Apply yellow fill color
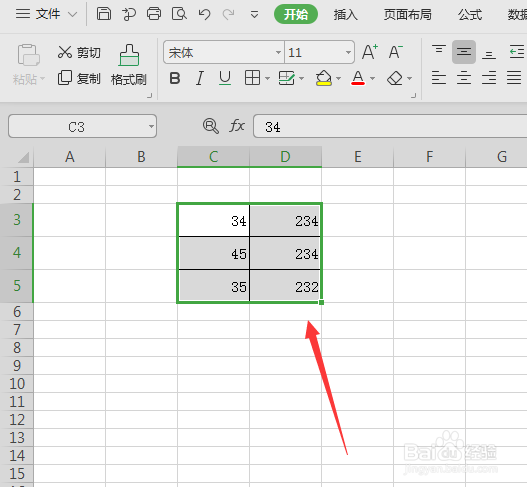Viewport: 527px width, 487px height. (324, 78)
